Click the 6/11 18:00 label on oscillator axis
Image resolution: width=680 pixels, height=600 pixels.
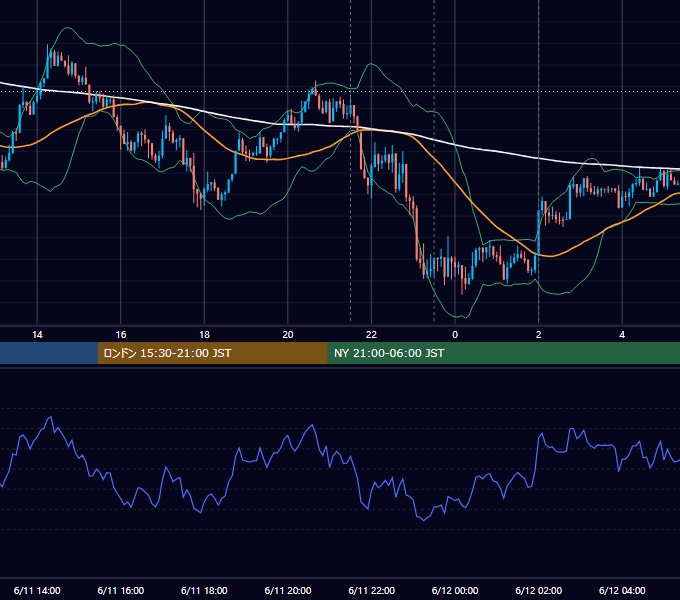pos(204,590)
